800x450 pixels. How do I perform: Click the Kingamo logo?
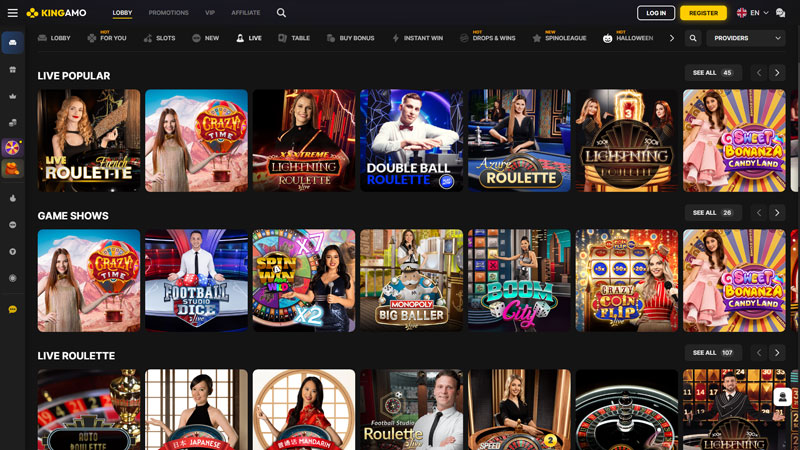pyautogui.click(x=57, y=13)
